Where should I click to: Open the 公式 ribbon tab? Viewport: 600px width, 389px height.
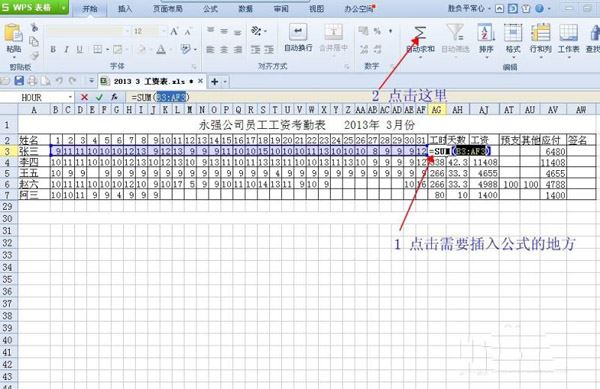(210, 8)
